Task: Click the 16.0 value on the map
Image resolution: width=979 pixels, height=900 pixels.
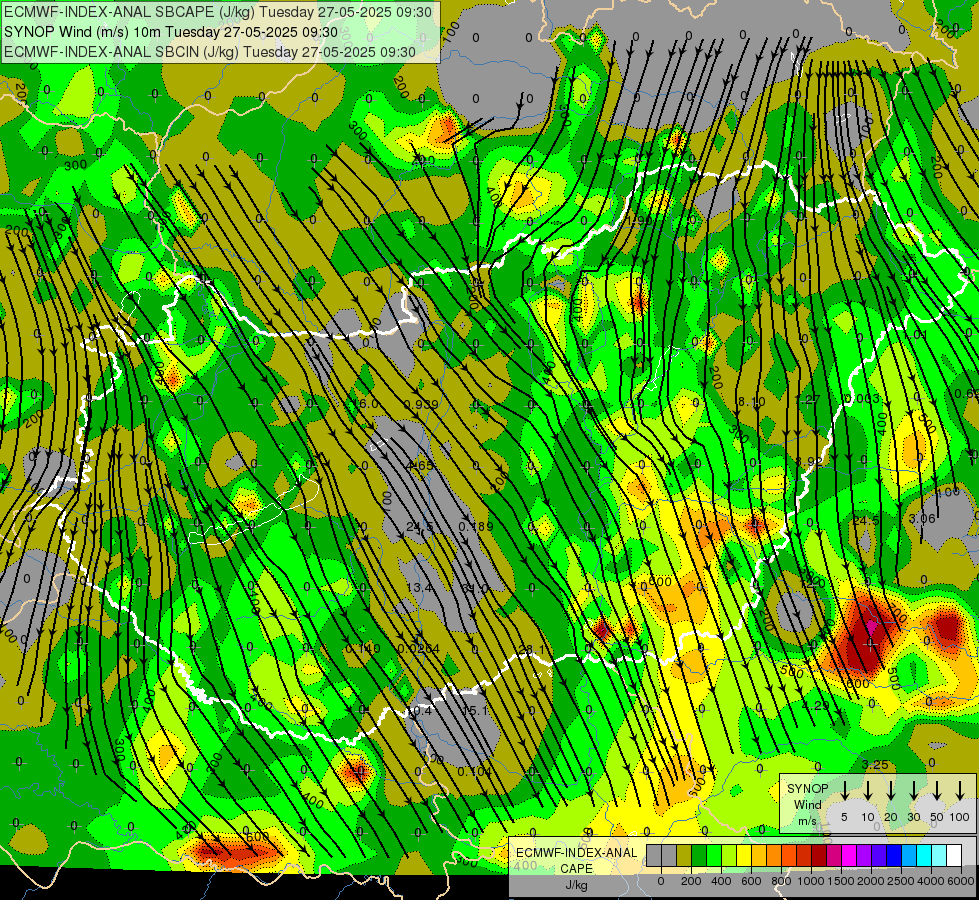Action: click(x=366, y=404)
